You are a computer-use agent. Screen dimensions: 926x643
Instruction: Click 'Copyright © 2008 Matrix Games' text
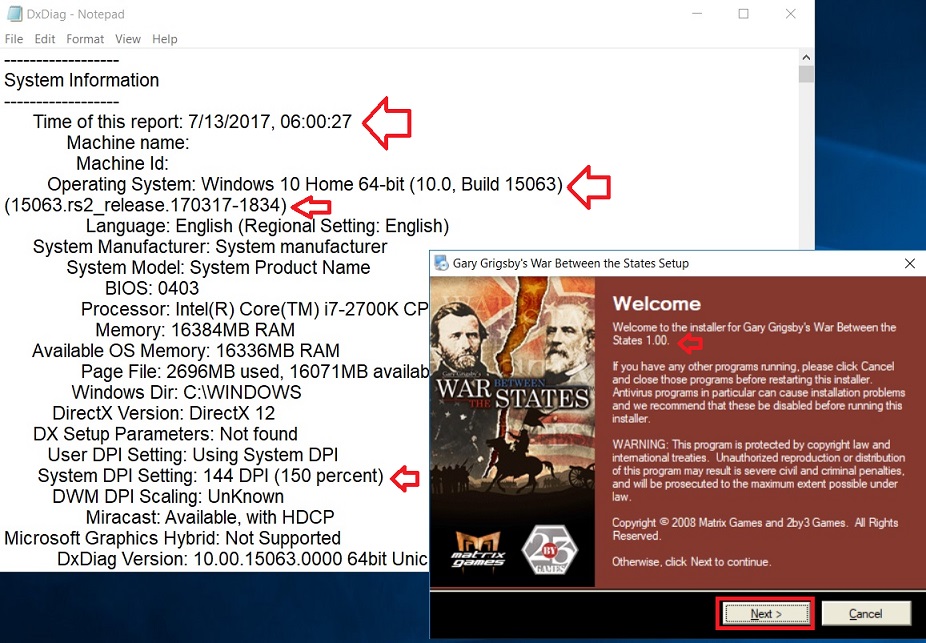point(755,529)
